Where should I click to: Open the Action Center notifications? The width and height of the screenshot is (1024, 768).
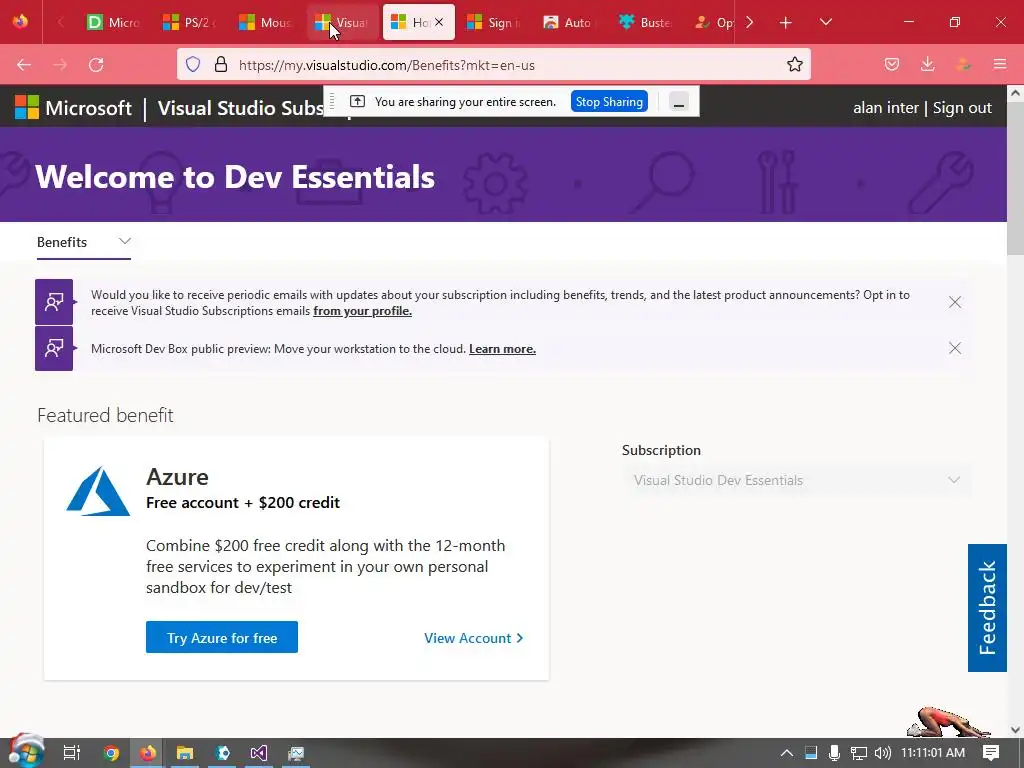[x=991, y=753]
